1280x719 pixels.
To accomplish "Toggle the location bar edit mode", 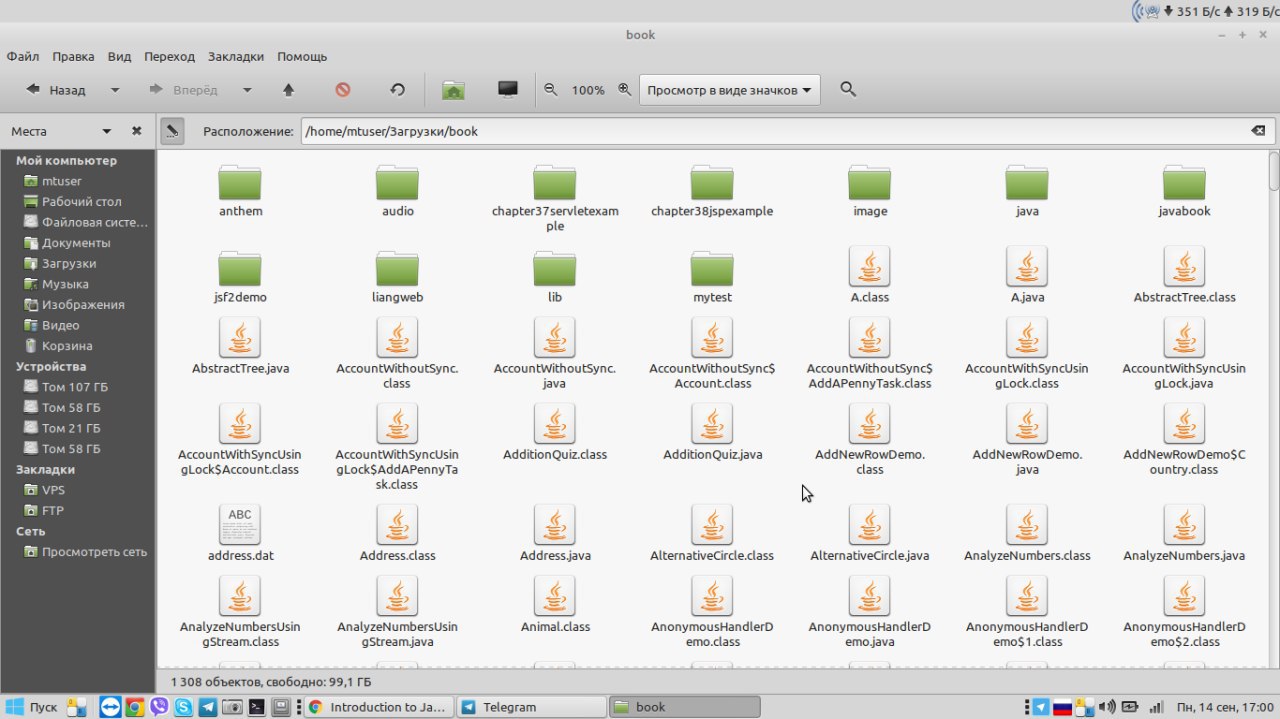I will click(172, 131).
